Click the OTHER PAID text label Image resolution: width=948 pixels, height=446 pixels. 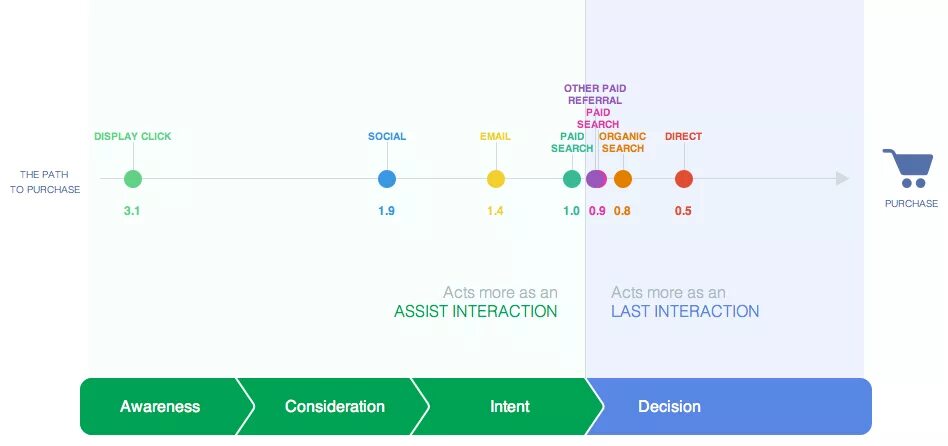[x=595, y=89]
